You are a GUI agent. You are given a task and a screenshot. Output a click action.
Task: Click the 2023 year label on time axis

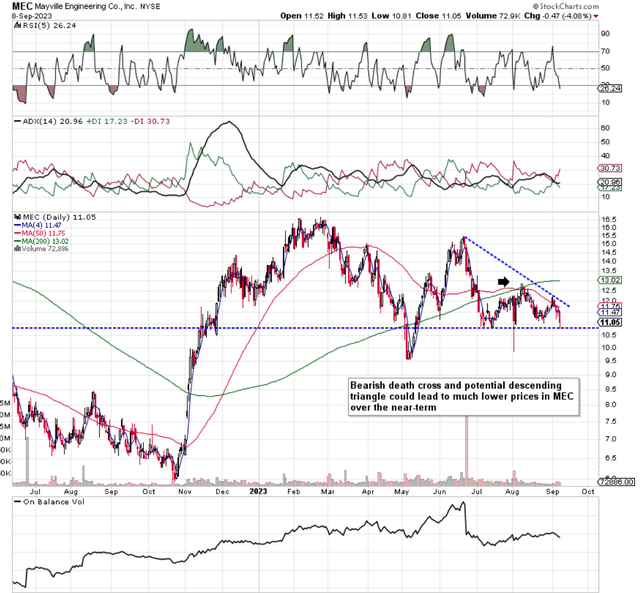pos(259,491)
